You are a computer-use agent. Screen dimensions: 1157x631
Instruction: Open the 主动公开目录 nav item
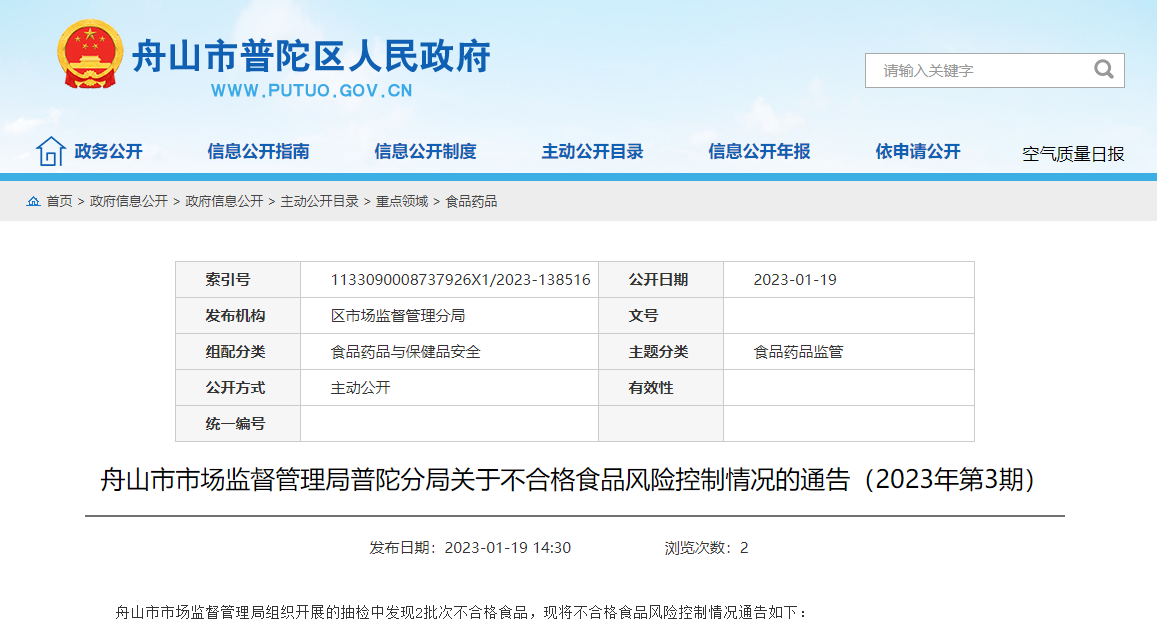[x=593, y=151]
